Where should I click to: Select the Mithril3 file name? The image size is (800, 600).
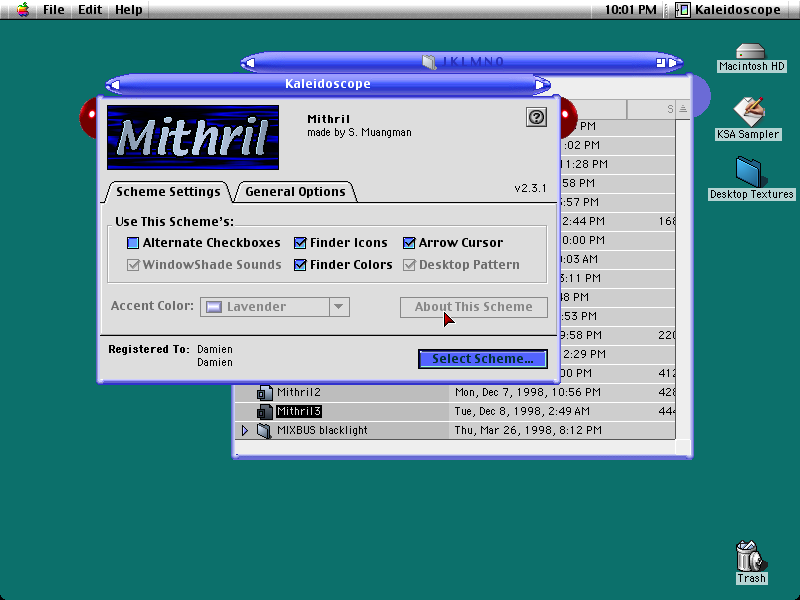click(298, 411)
